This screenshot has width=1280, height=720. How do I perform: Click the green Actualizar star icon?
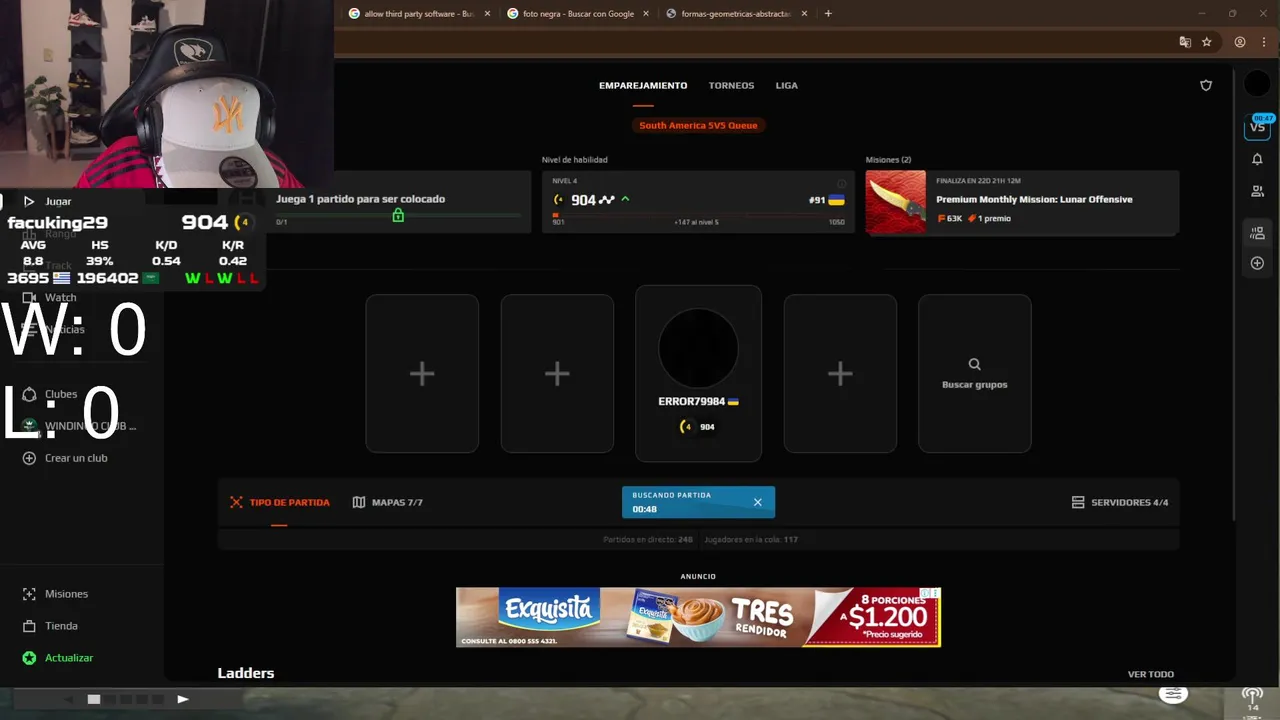coord(29,658)
